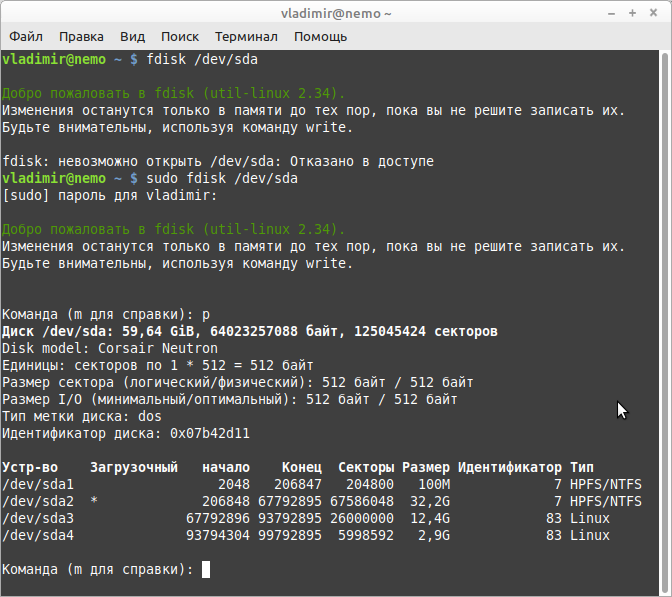
Task: Click the [sudo] пароль для vladimir line
Action: [x=110, y=195]
